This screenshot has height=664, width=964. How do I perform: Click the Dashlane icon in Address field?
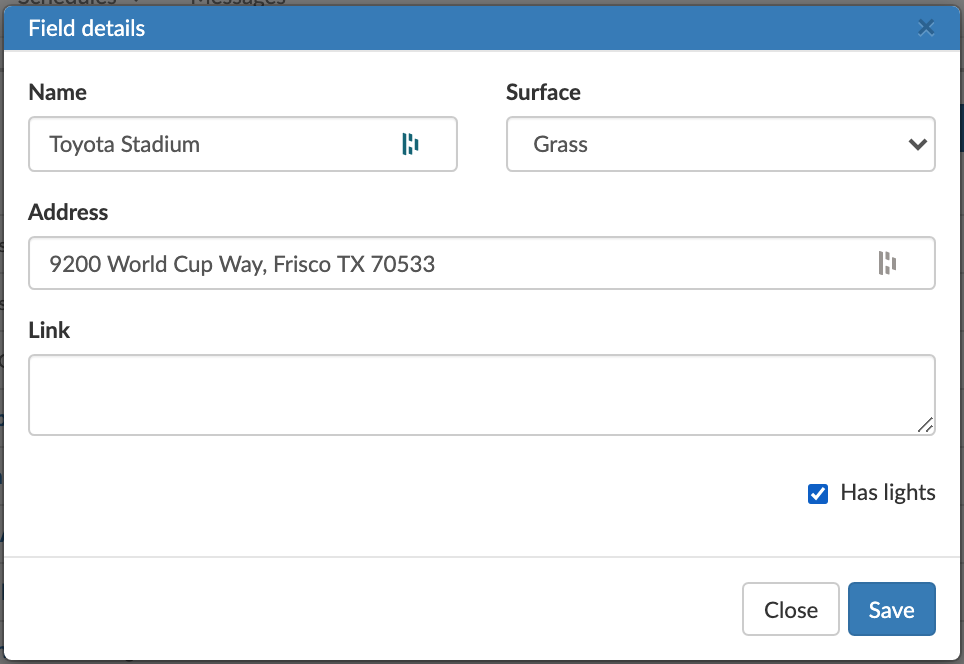tap(887, 263)
